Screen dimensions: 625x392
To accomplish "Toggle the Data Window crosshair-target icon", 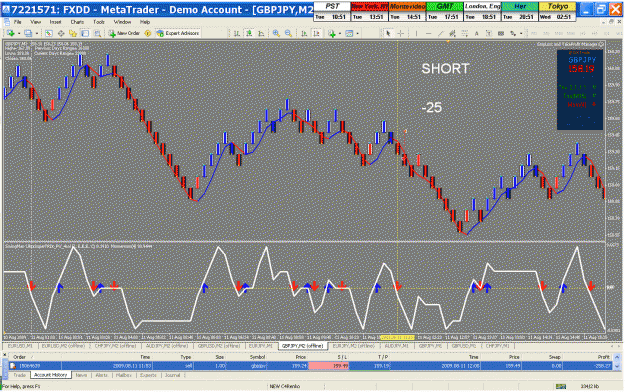I will [x=61, y=33].
